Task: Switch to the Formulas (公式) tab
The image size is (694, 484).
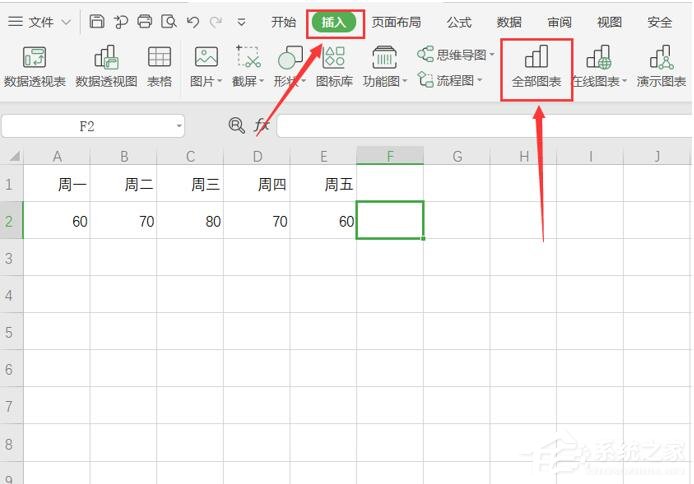Action: [x=459, y=22]
